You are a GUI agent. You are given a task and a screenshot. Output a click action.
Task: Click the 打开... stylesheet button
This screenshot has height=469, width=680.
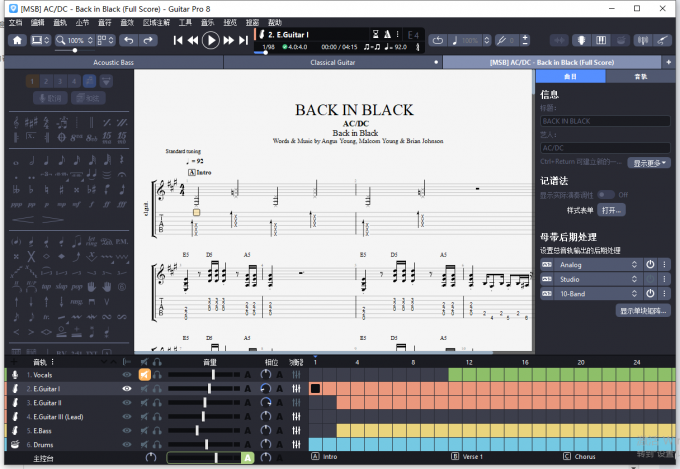coord(611,211)
